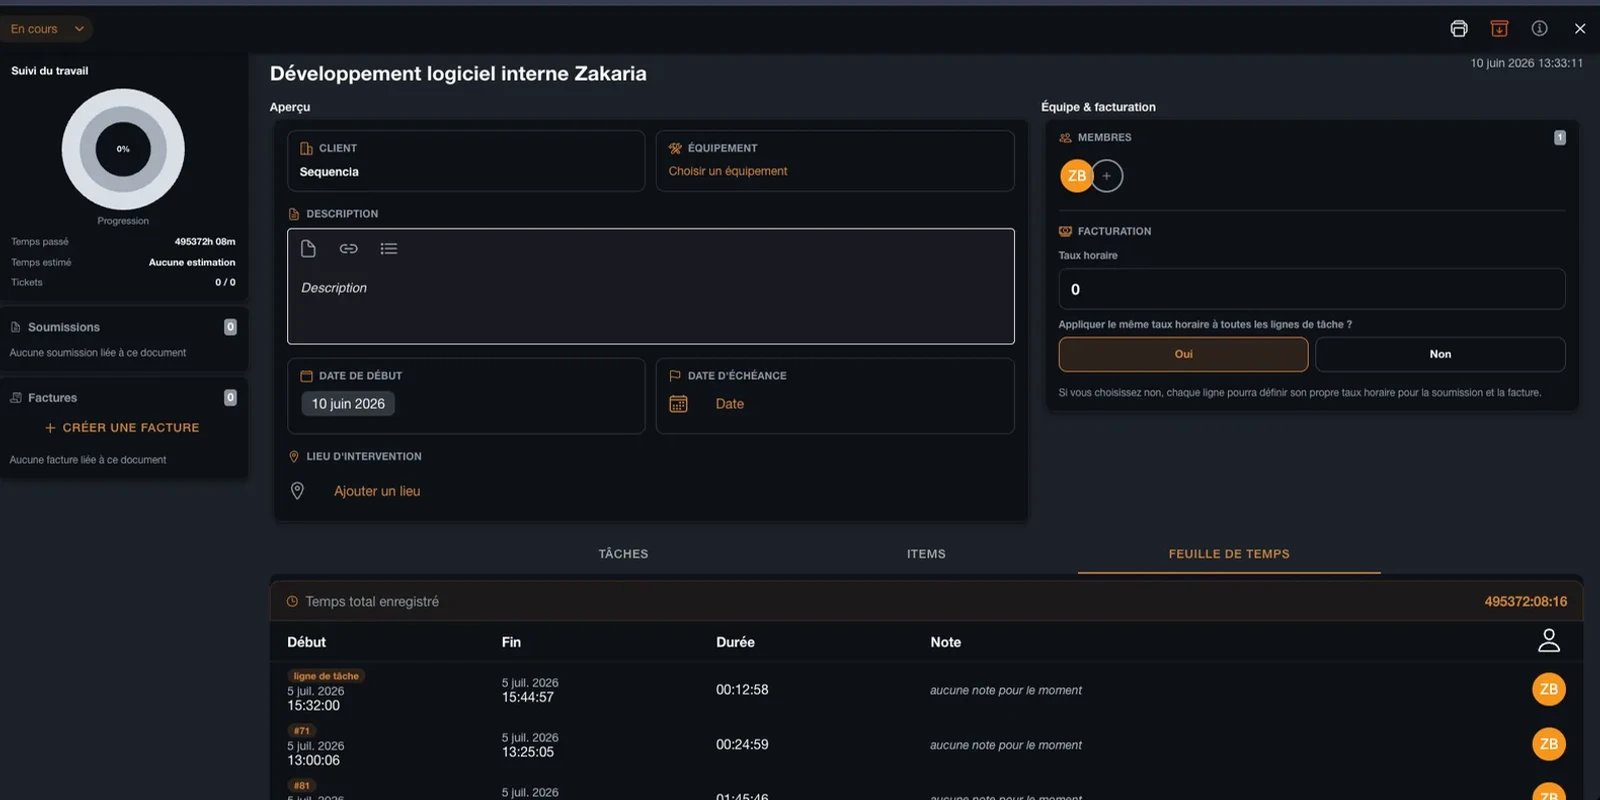1600x800 pixels.
Task: Click duration 00:12:58 cell
Action: pos(742,690)
